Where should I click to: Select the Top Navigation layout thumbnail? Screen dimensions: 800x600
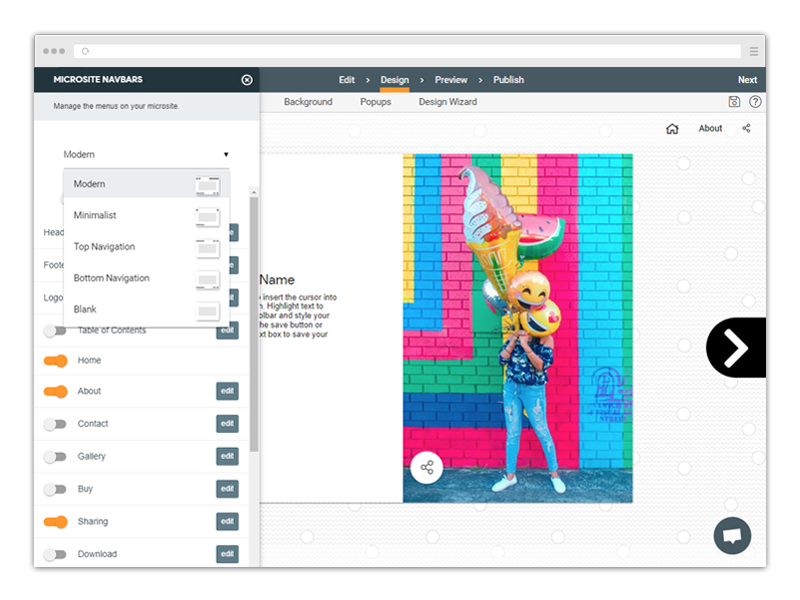(x=208, y=248)
